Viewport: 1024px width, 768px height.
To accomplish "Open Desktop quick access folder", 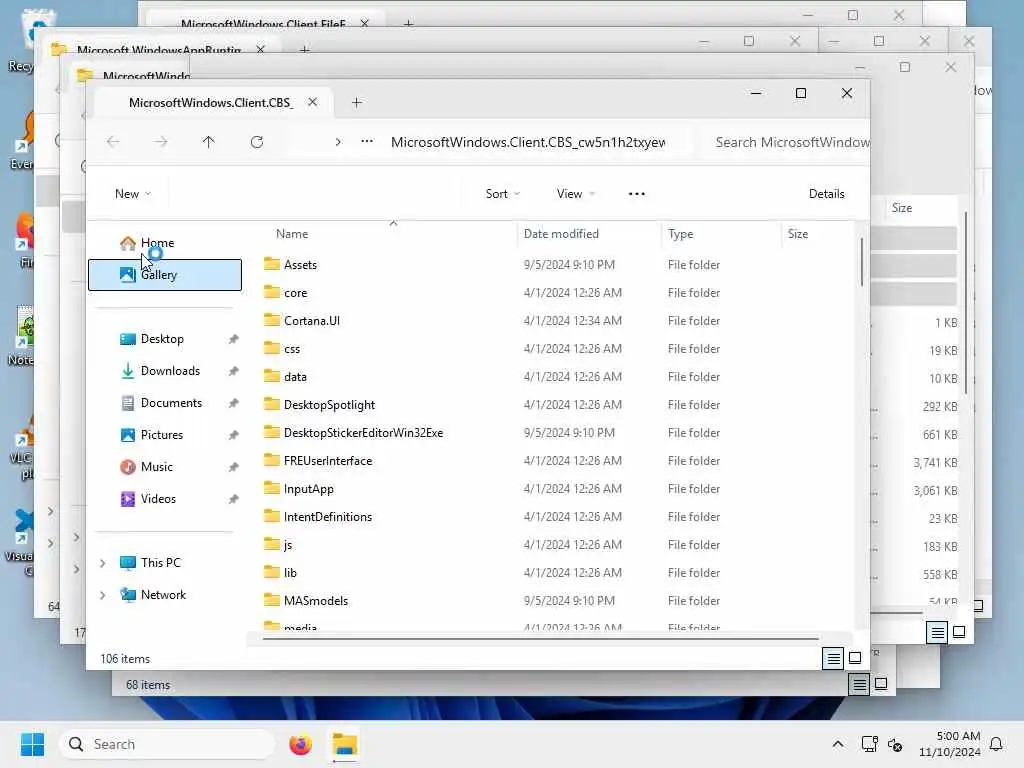I will pos(162,339).
